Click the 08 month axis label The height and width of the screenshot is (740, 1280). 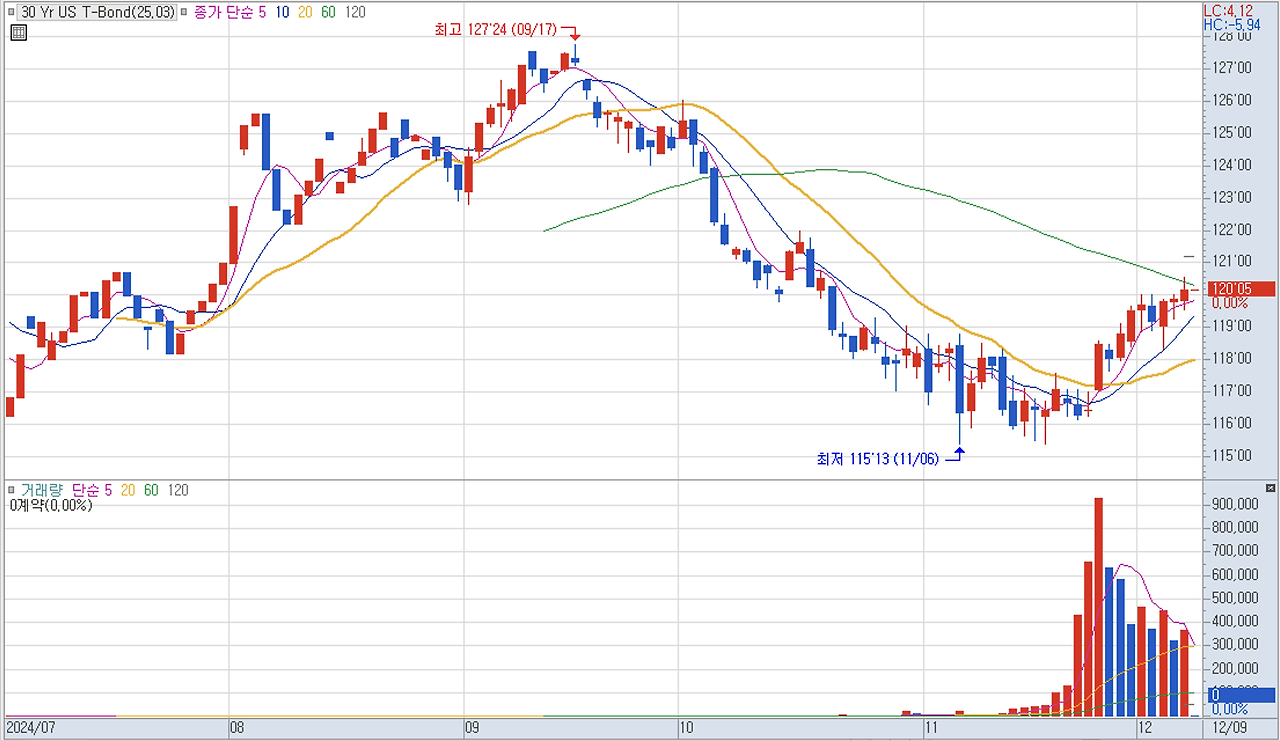coord(237,727)
